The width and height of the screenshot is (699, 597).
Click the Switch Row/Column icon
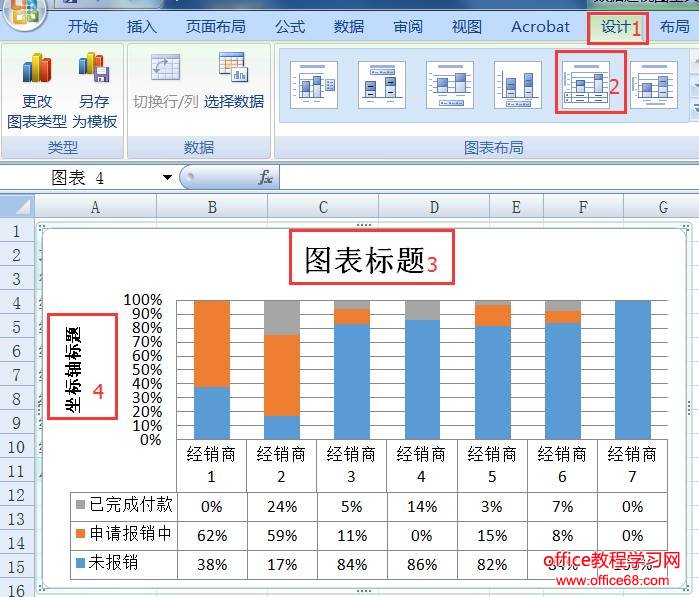tap(165, 68)
